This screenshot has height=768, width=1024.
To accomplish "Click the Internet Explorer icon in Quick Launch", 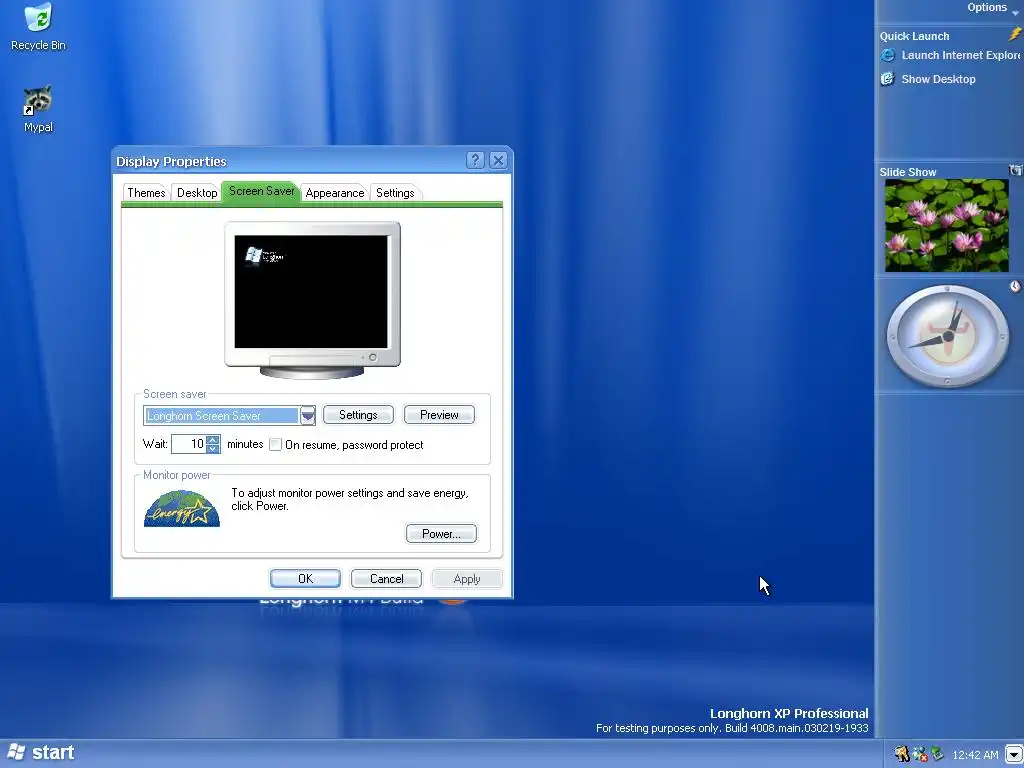I will (x=888, y=56).
